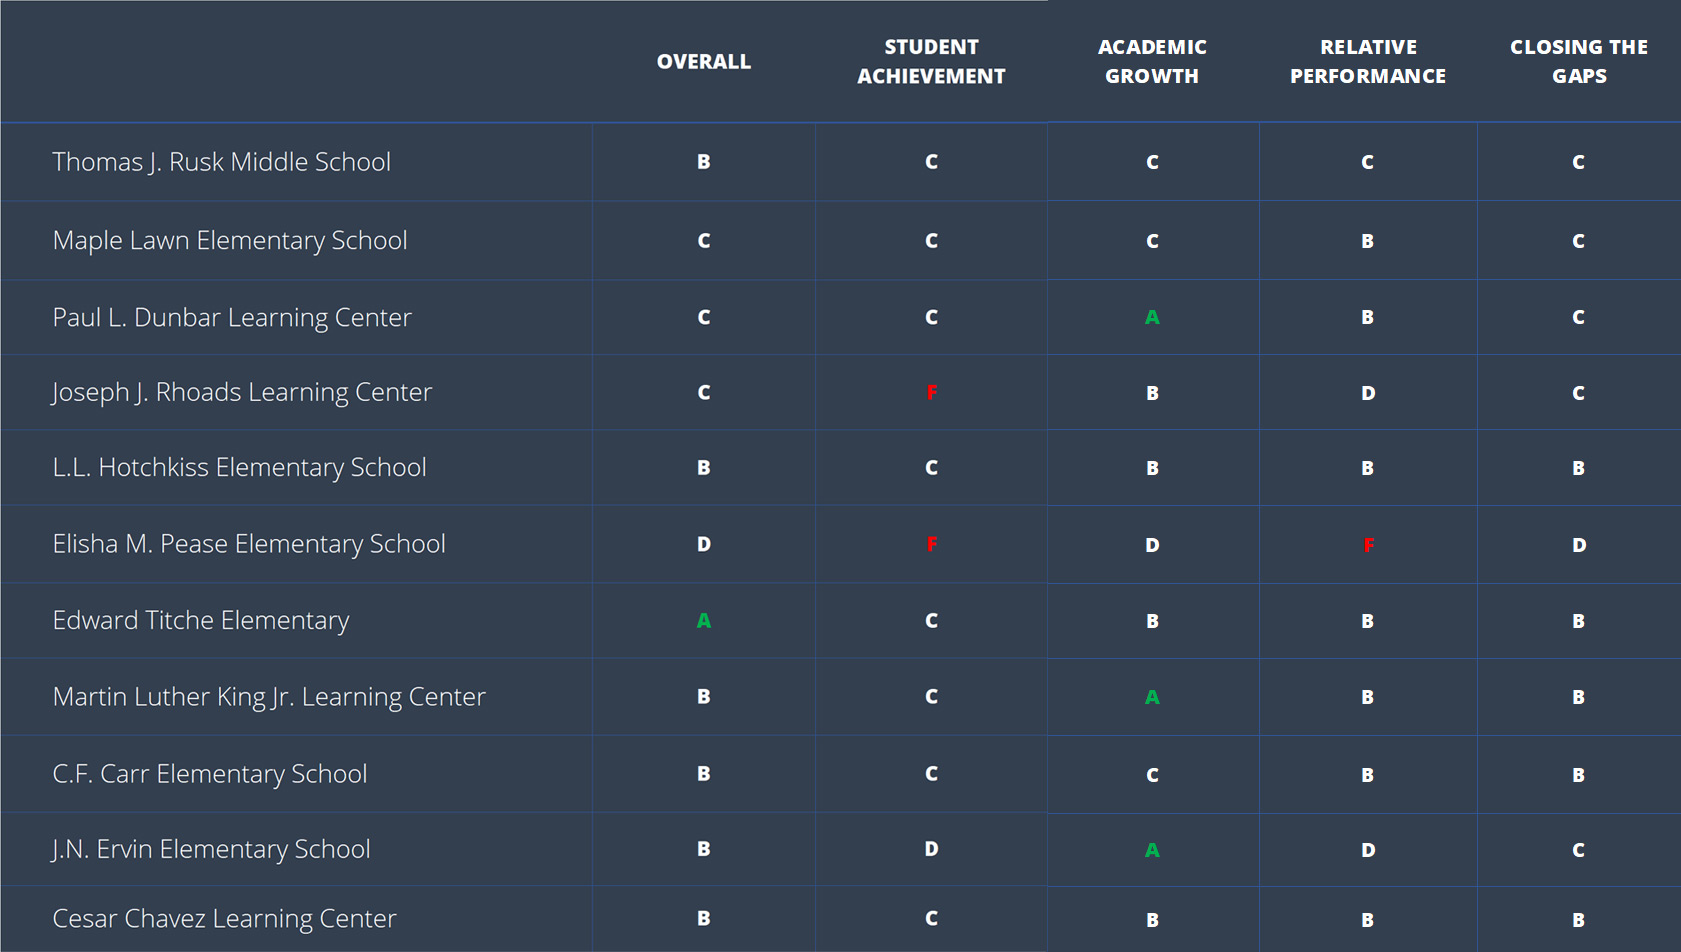This screenshot has width=1681, height=952.
Task: Click Joseph J. Rhoads Learning Center
Action: click(242, 392)
